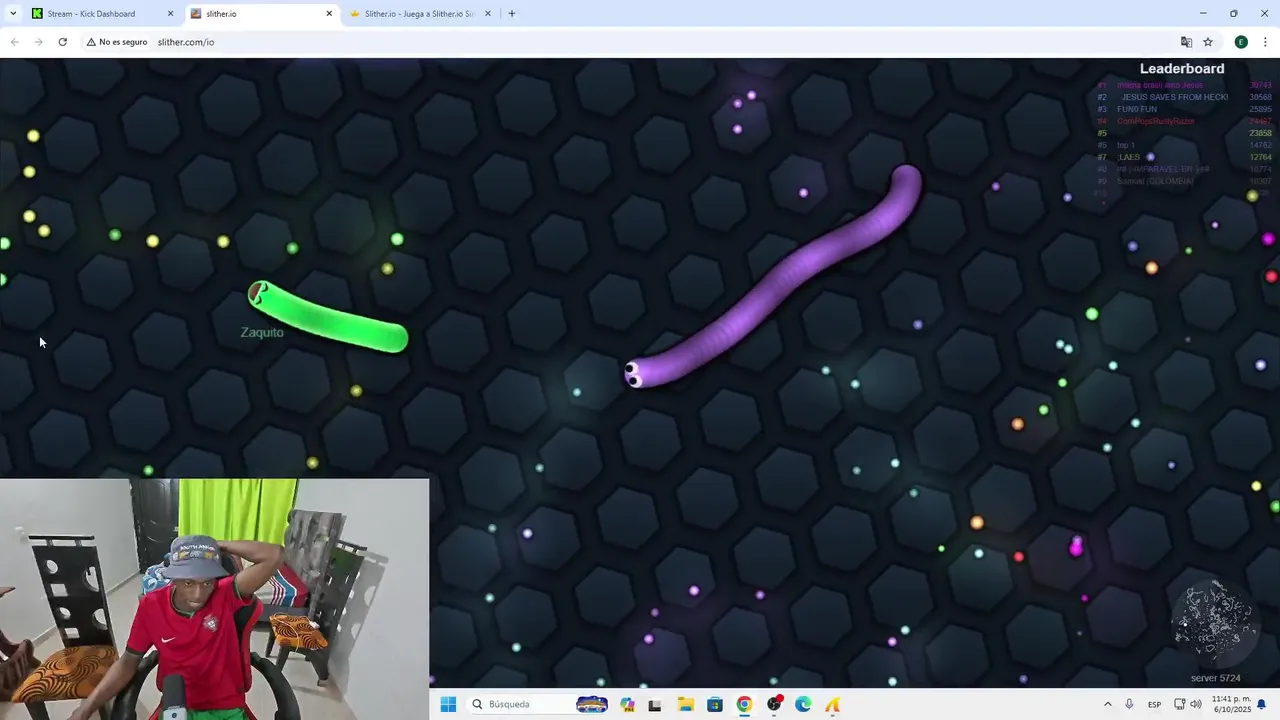Click the leaderboard score 12764
The height and width of the screenshot is (720, 1280).
pos(1260,157)
